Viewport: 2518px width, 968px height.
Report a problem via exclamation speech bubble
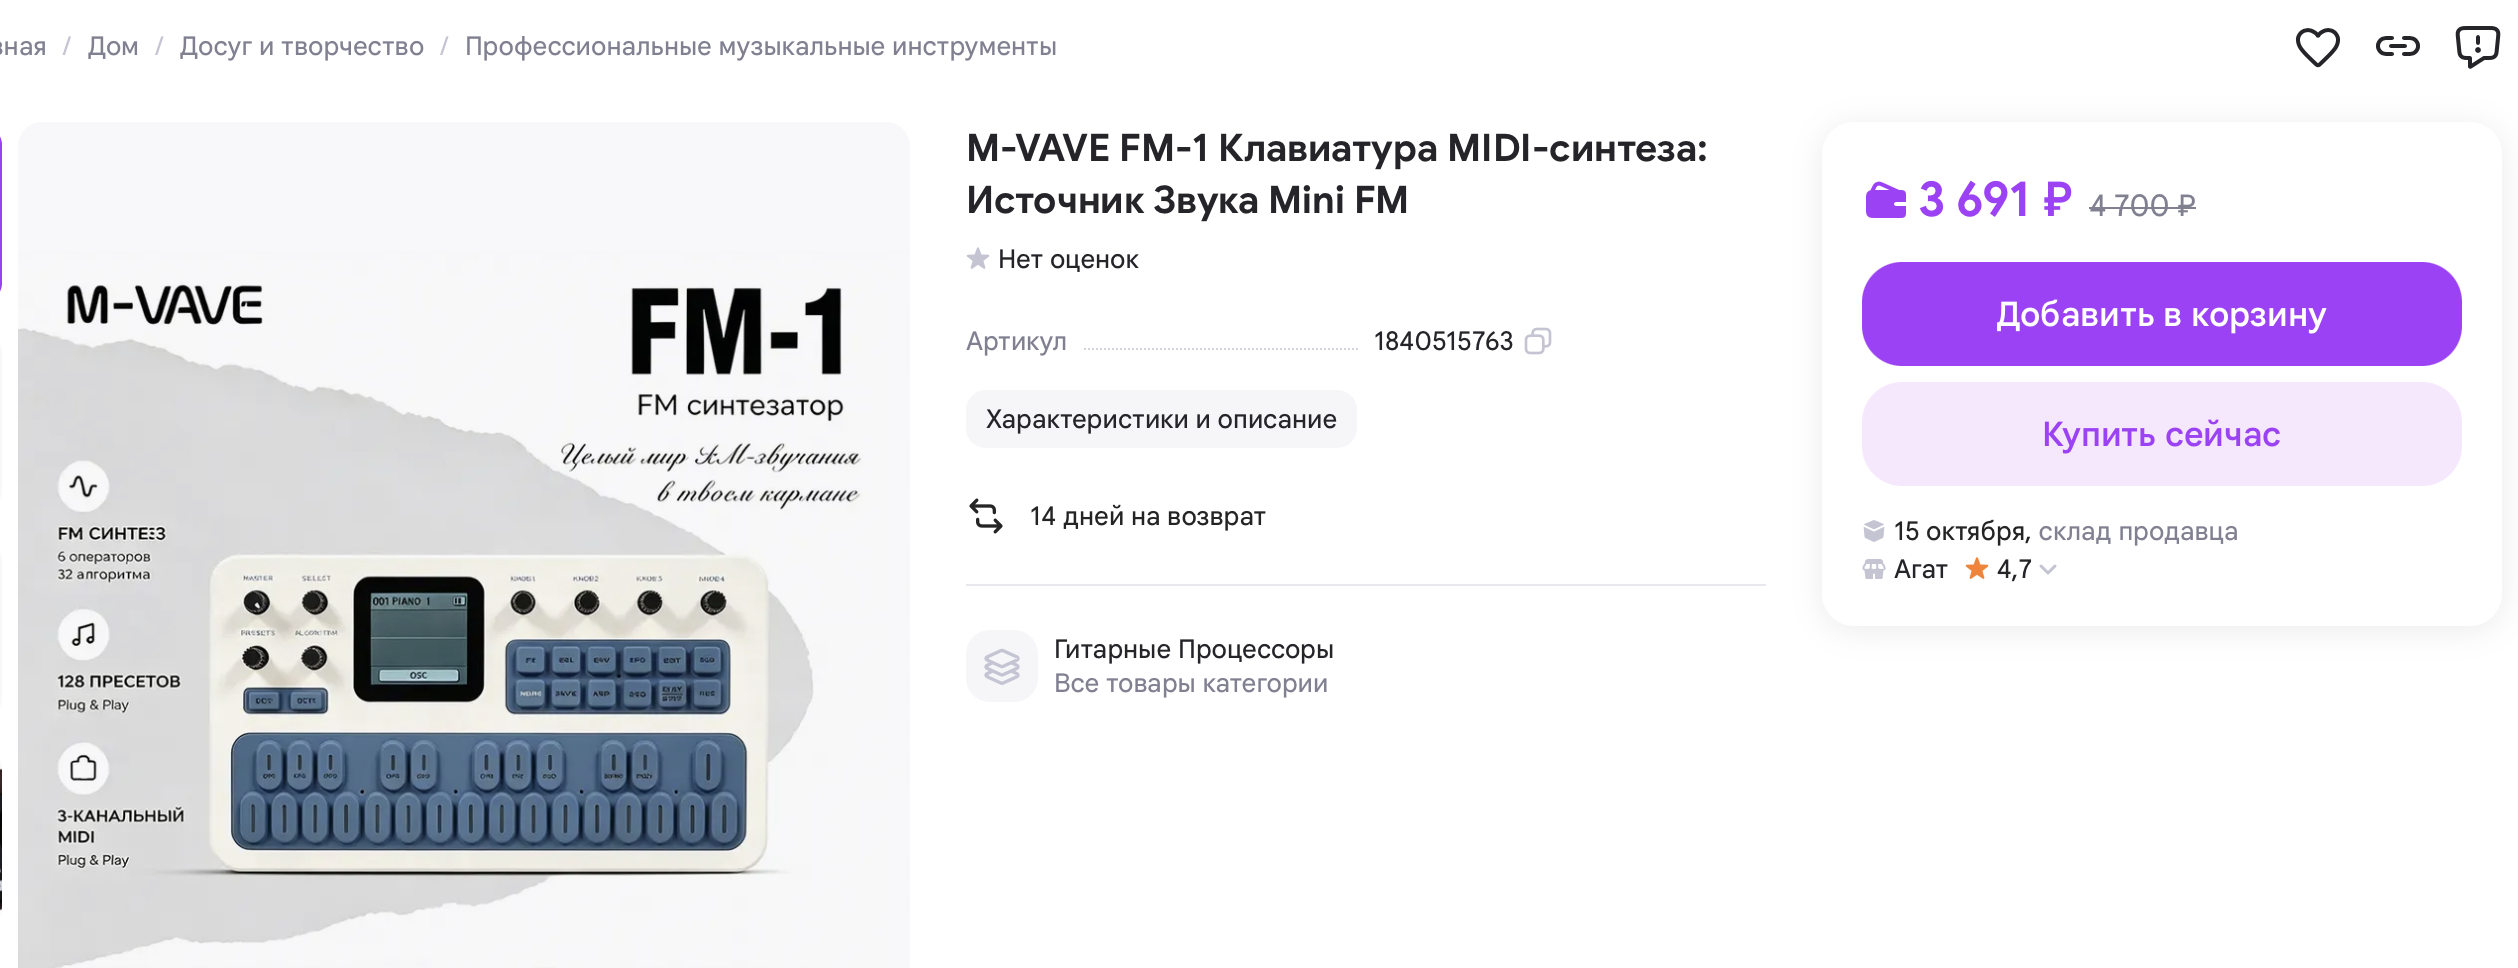click(2477, 46)
